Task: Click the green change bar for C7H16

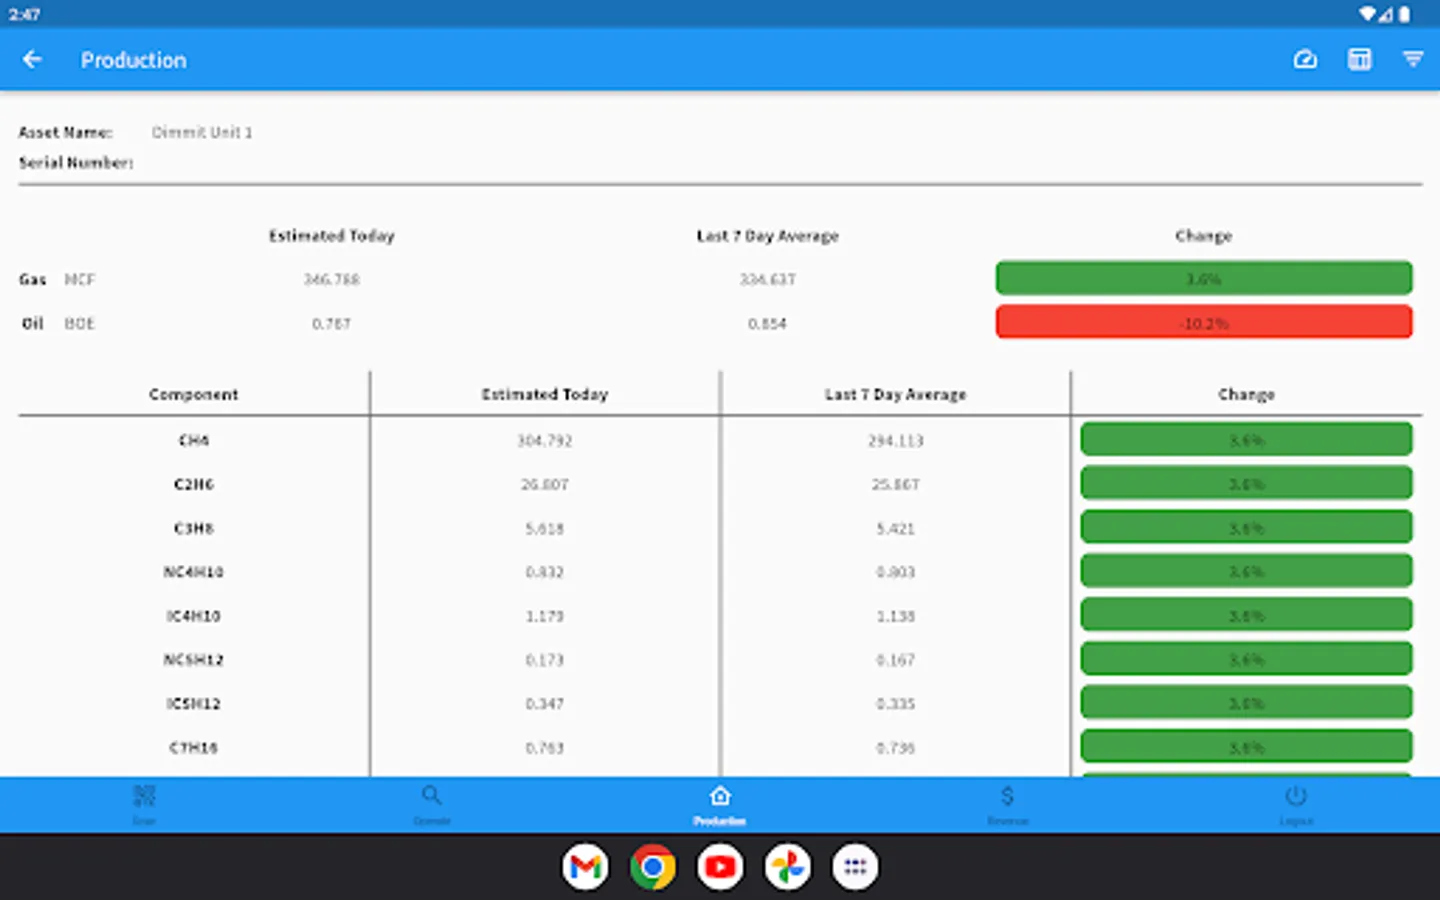Action: click(1247, 747)
